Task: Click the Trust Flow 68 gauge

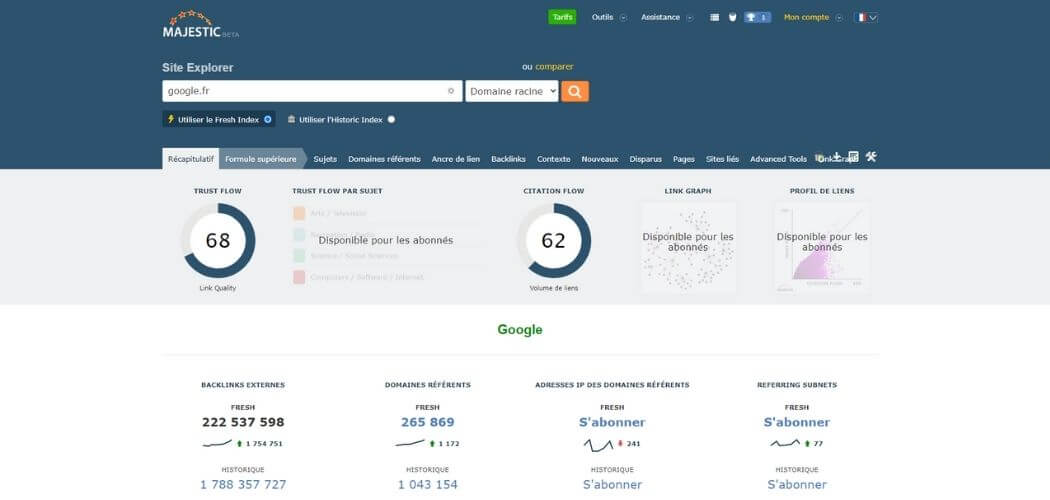Action: point(218,240)
